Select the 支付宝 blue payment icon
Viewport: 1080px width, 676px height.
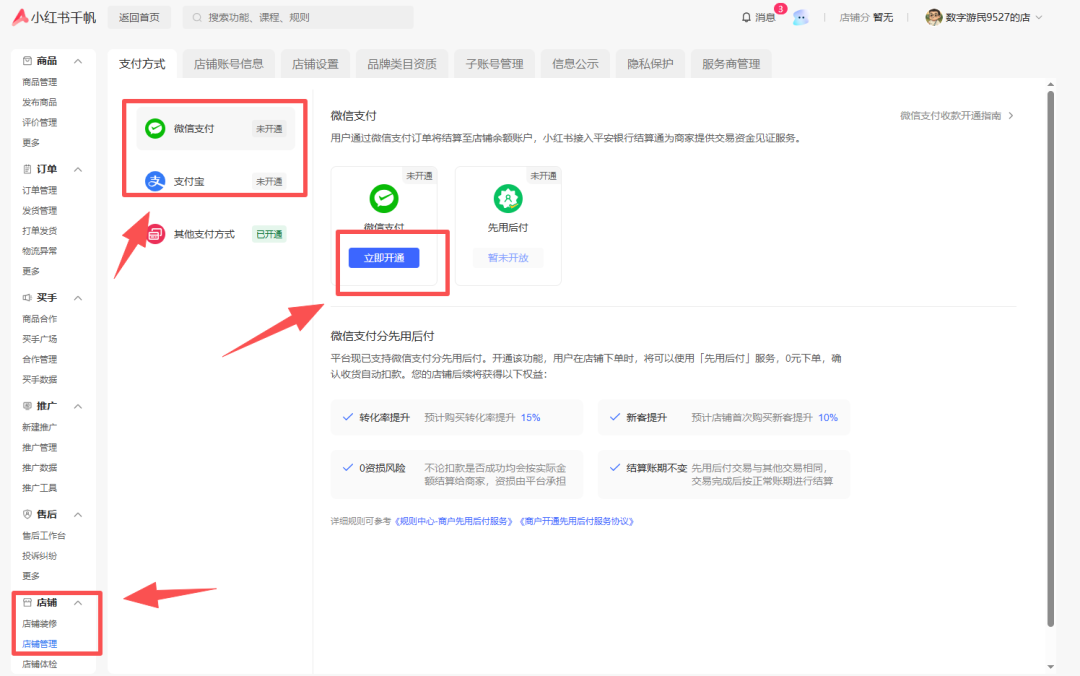click(x=154, y=181)
